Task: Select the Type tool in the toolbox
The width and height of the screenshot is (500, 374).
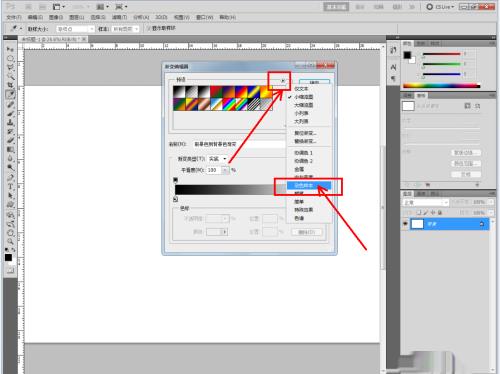Action: (x=10, y=186)
